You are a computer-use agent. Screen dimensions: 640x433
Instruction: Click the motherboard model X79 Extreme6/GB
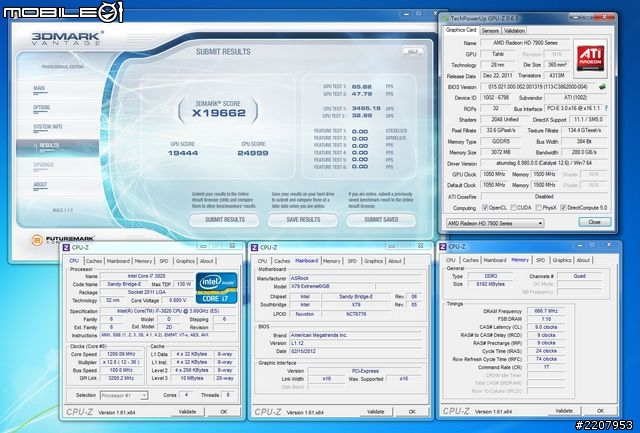331,286
